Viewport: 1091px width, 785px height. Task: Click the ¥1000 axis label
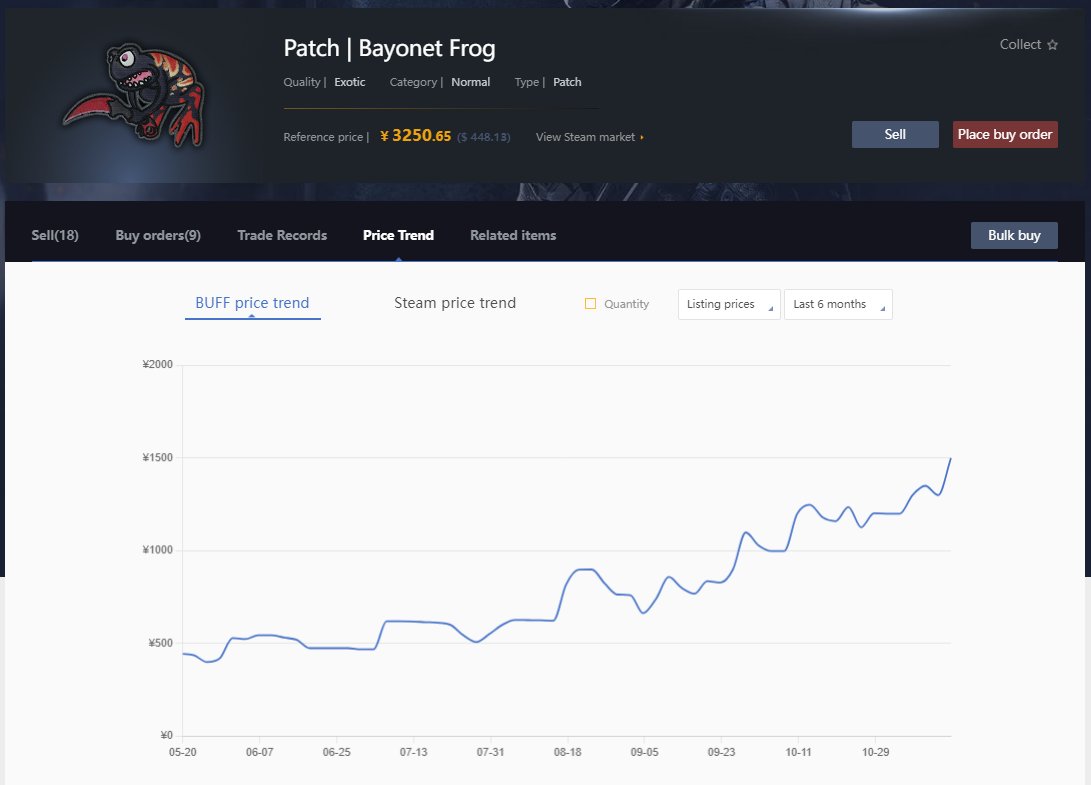pyautogui.click(x=157, y=550)
